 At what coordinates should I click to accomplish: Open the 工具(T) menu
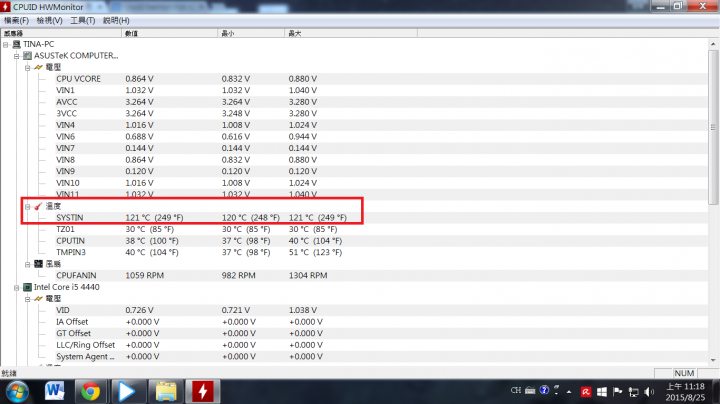(82, 21)
